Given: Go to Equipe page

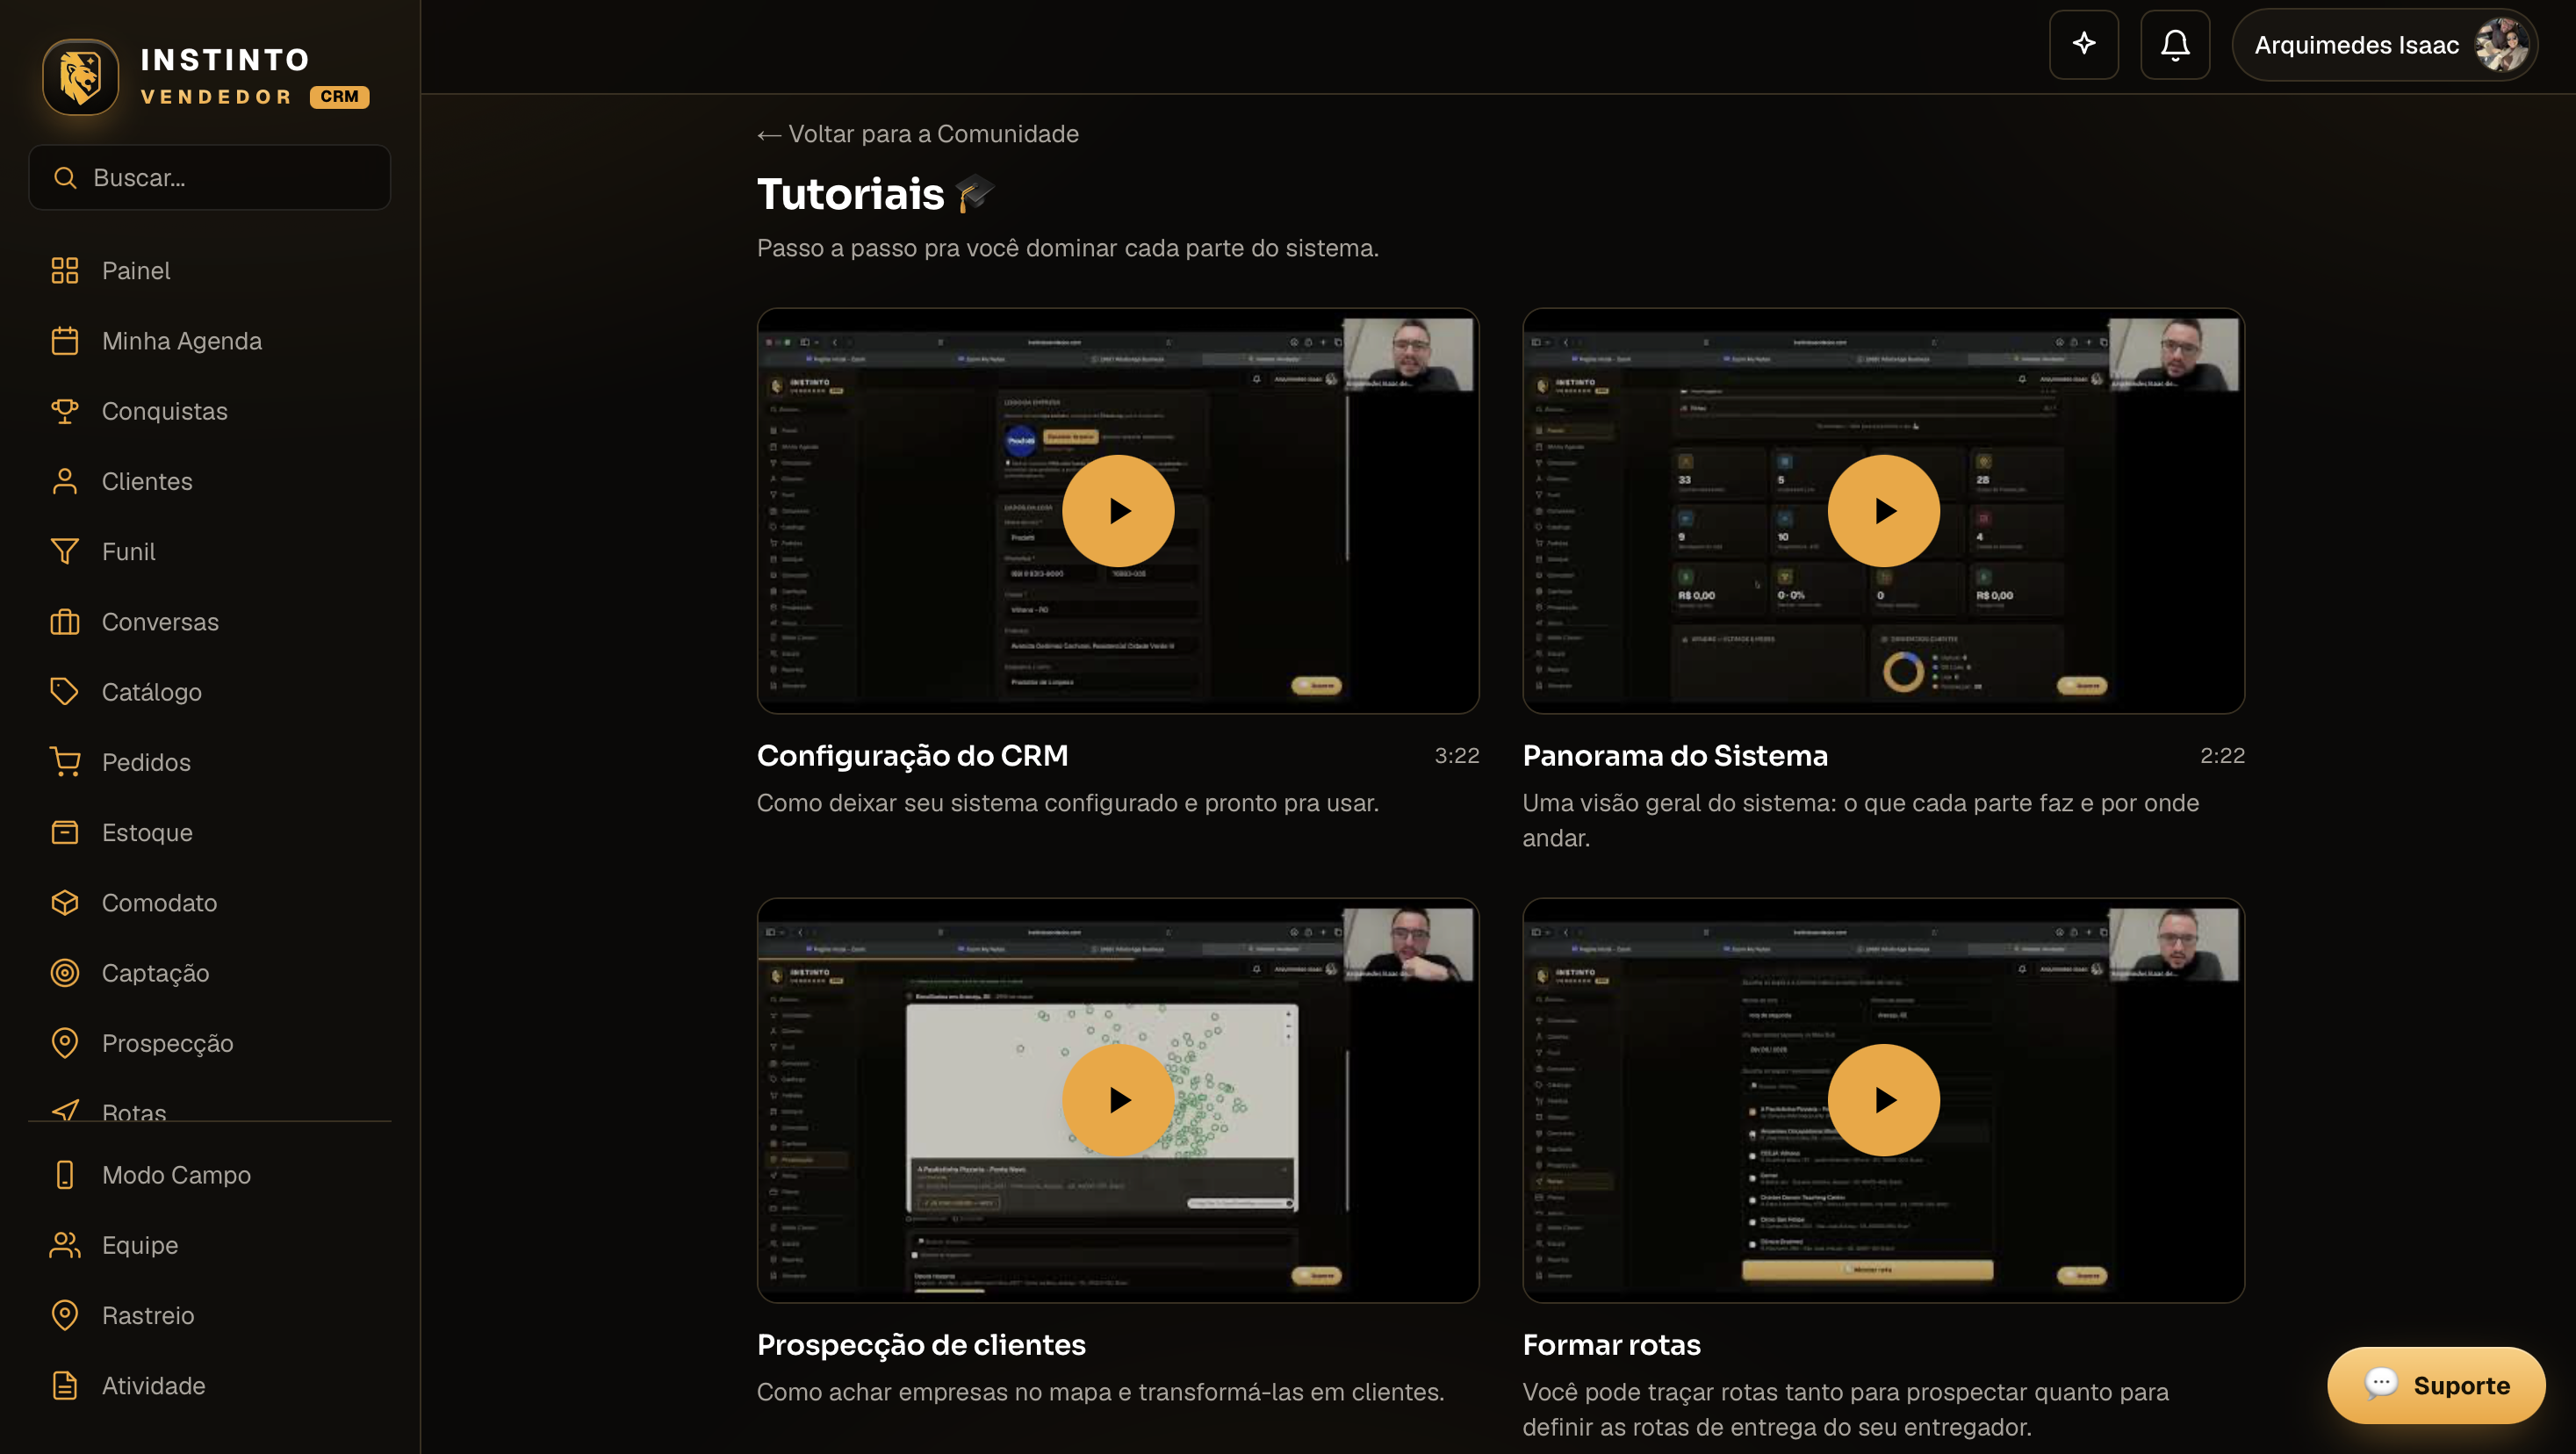Looking at the screenshot, I should point(210,1245).
